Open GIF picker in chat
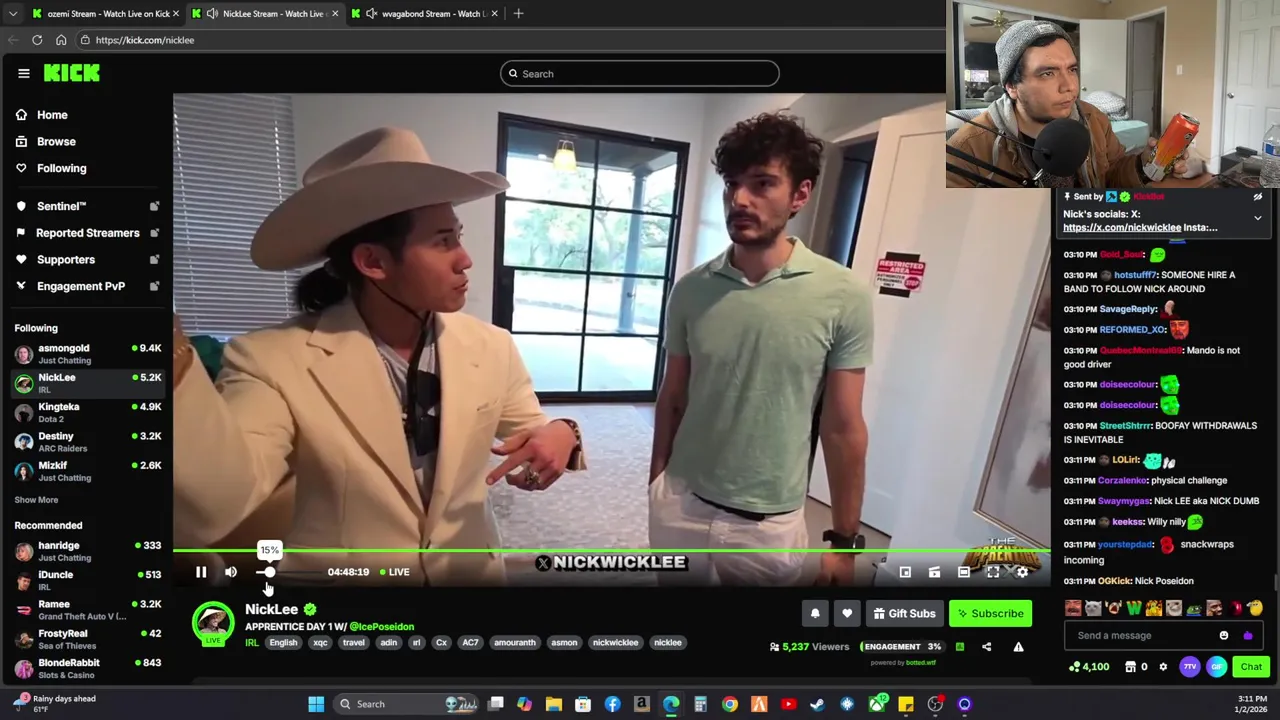This screenshot has width=1280, height=720. (x=1216, y=667)
